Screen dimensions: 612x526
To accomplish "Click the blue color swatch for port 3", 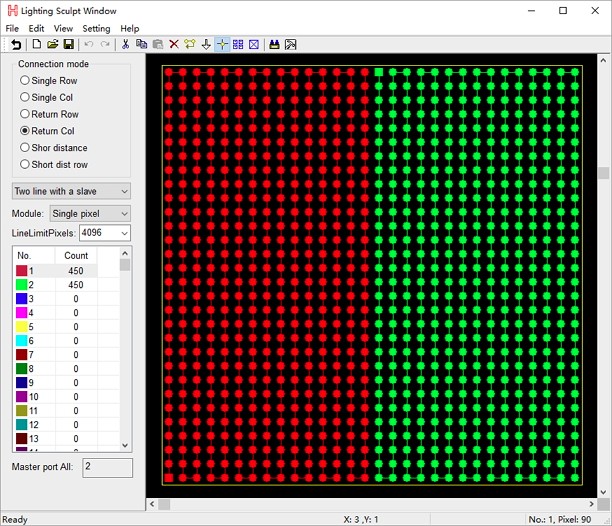I will tap(21, 299).
